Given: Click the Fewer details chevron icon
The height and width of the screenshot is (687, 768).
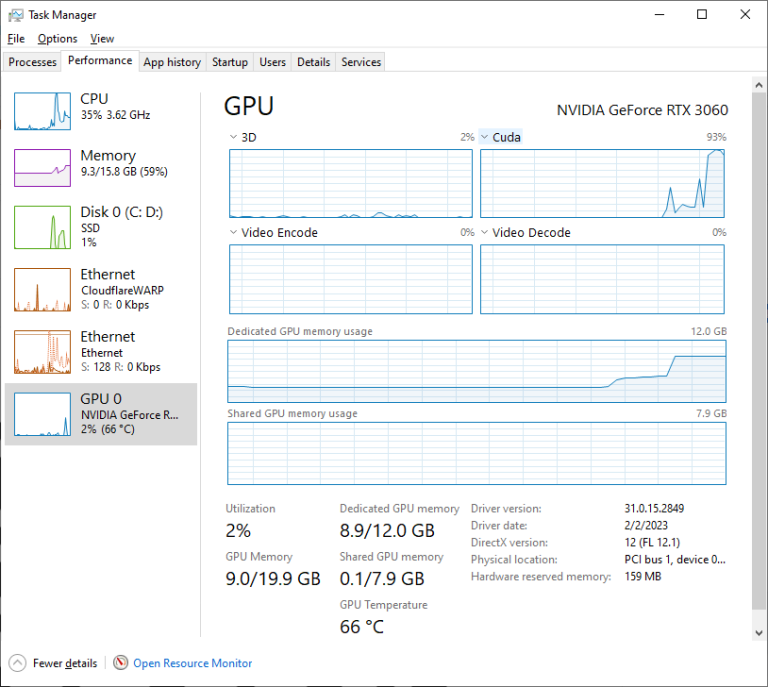Looking at the screenshot, I should (x=18, y=663).
